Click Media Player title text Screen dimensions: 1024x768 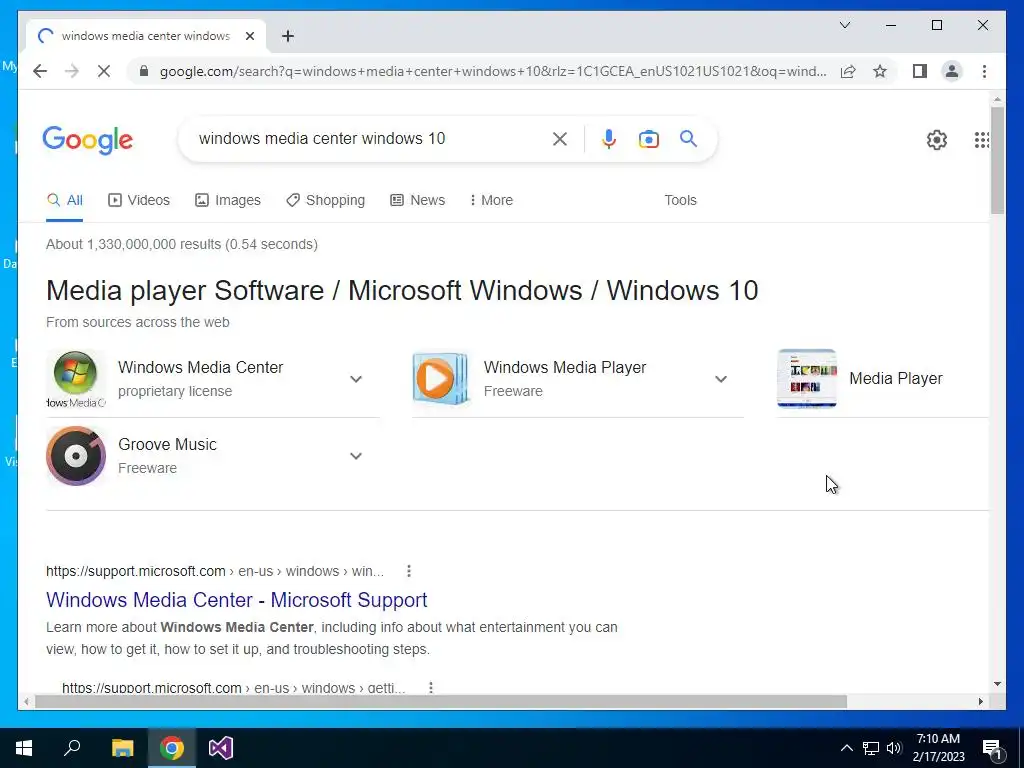(x=896, y=378)
